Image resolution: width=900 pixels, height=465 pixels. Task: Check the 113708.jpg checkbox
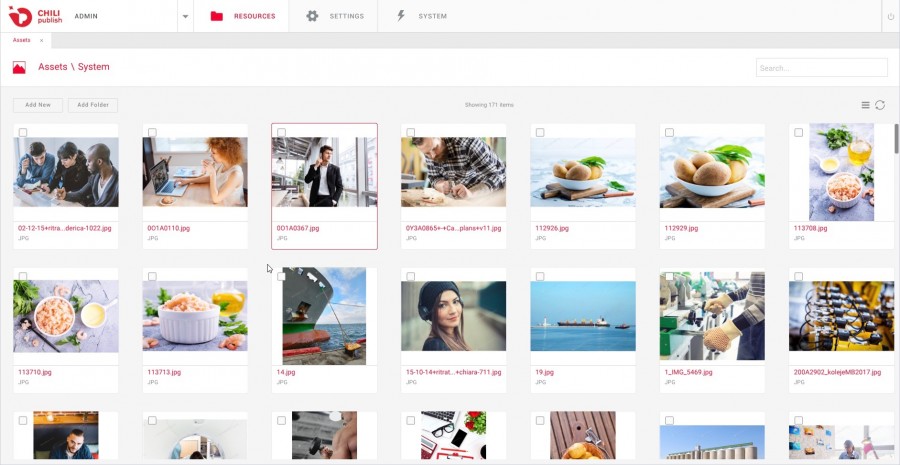(798, 133)
